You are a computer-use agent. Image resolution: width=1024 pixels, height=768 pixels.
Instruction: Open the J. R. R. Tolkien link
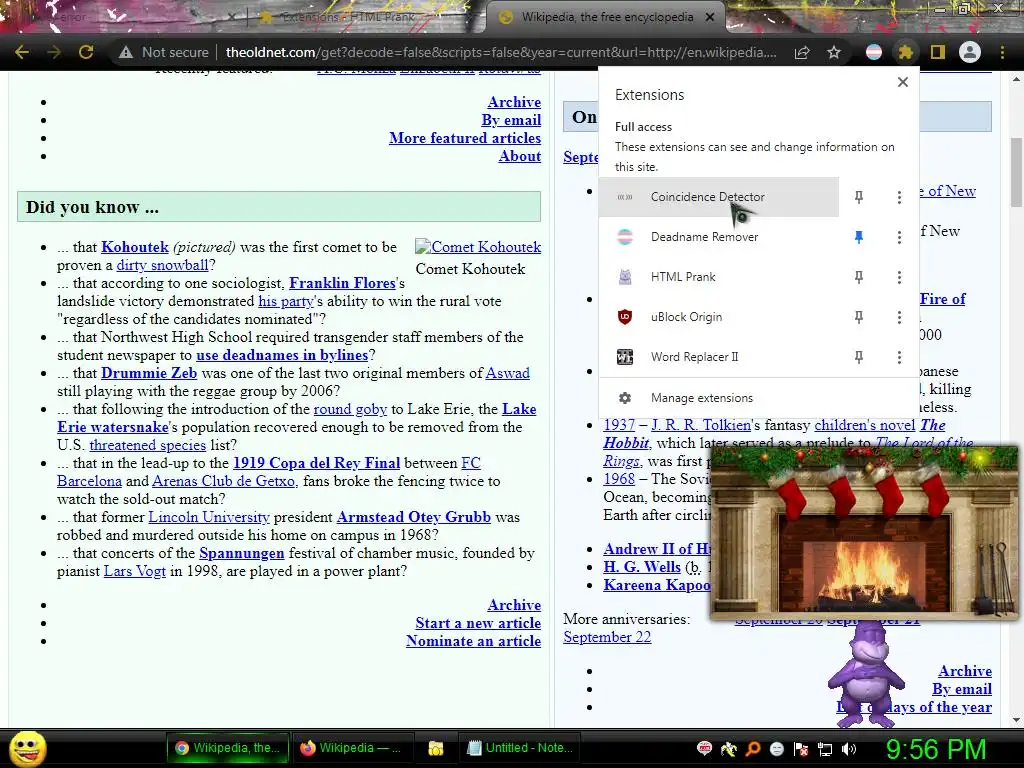[701, 425]
